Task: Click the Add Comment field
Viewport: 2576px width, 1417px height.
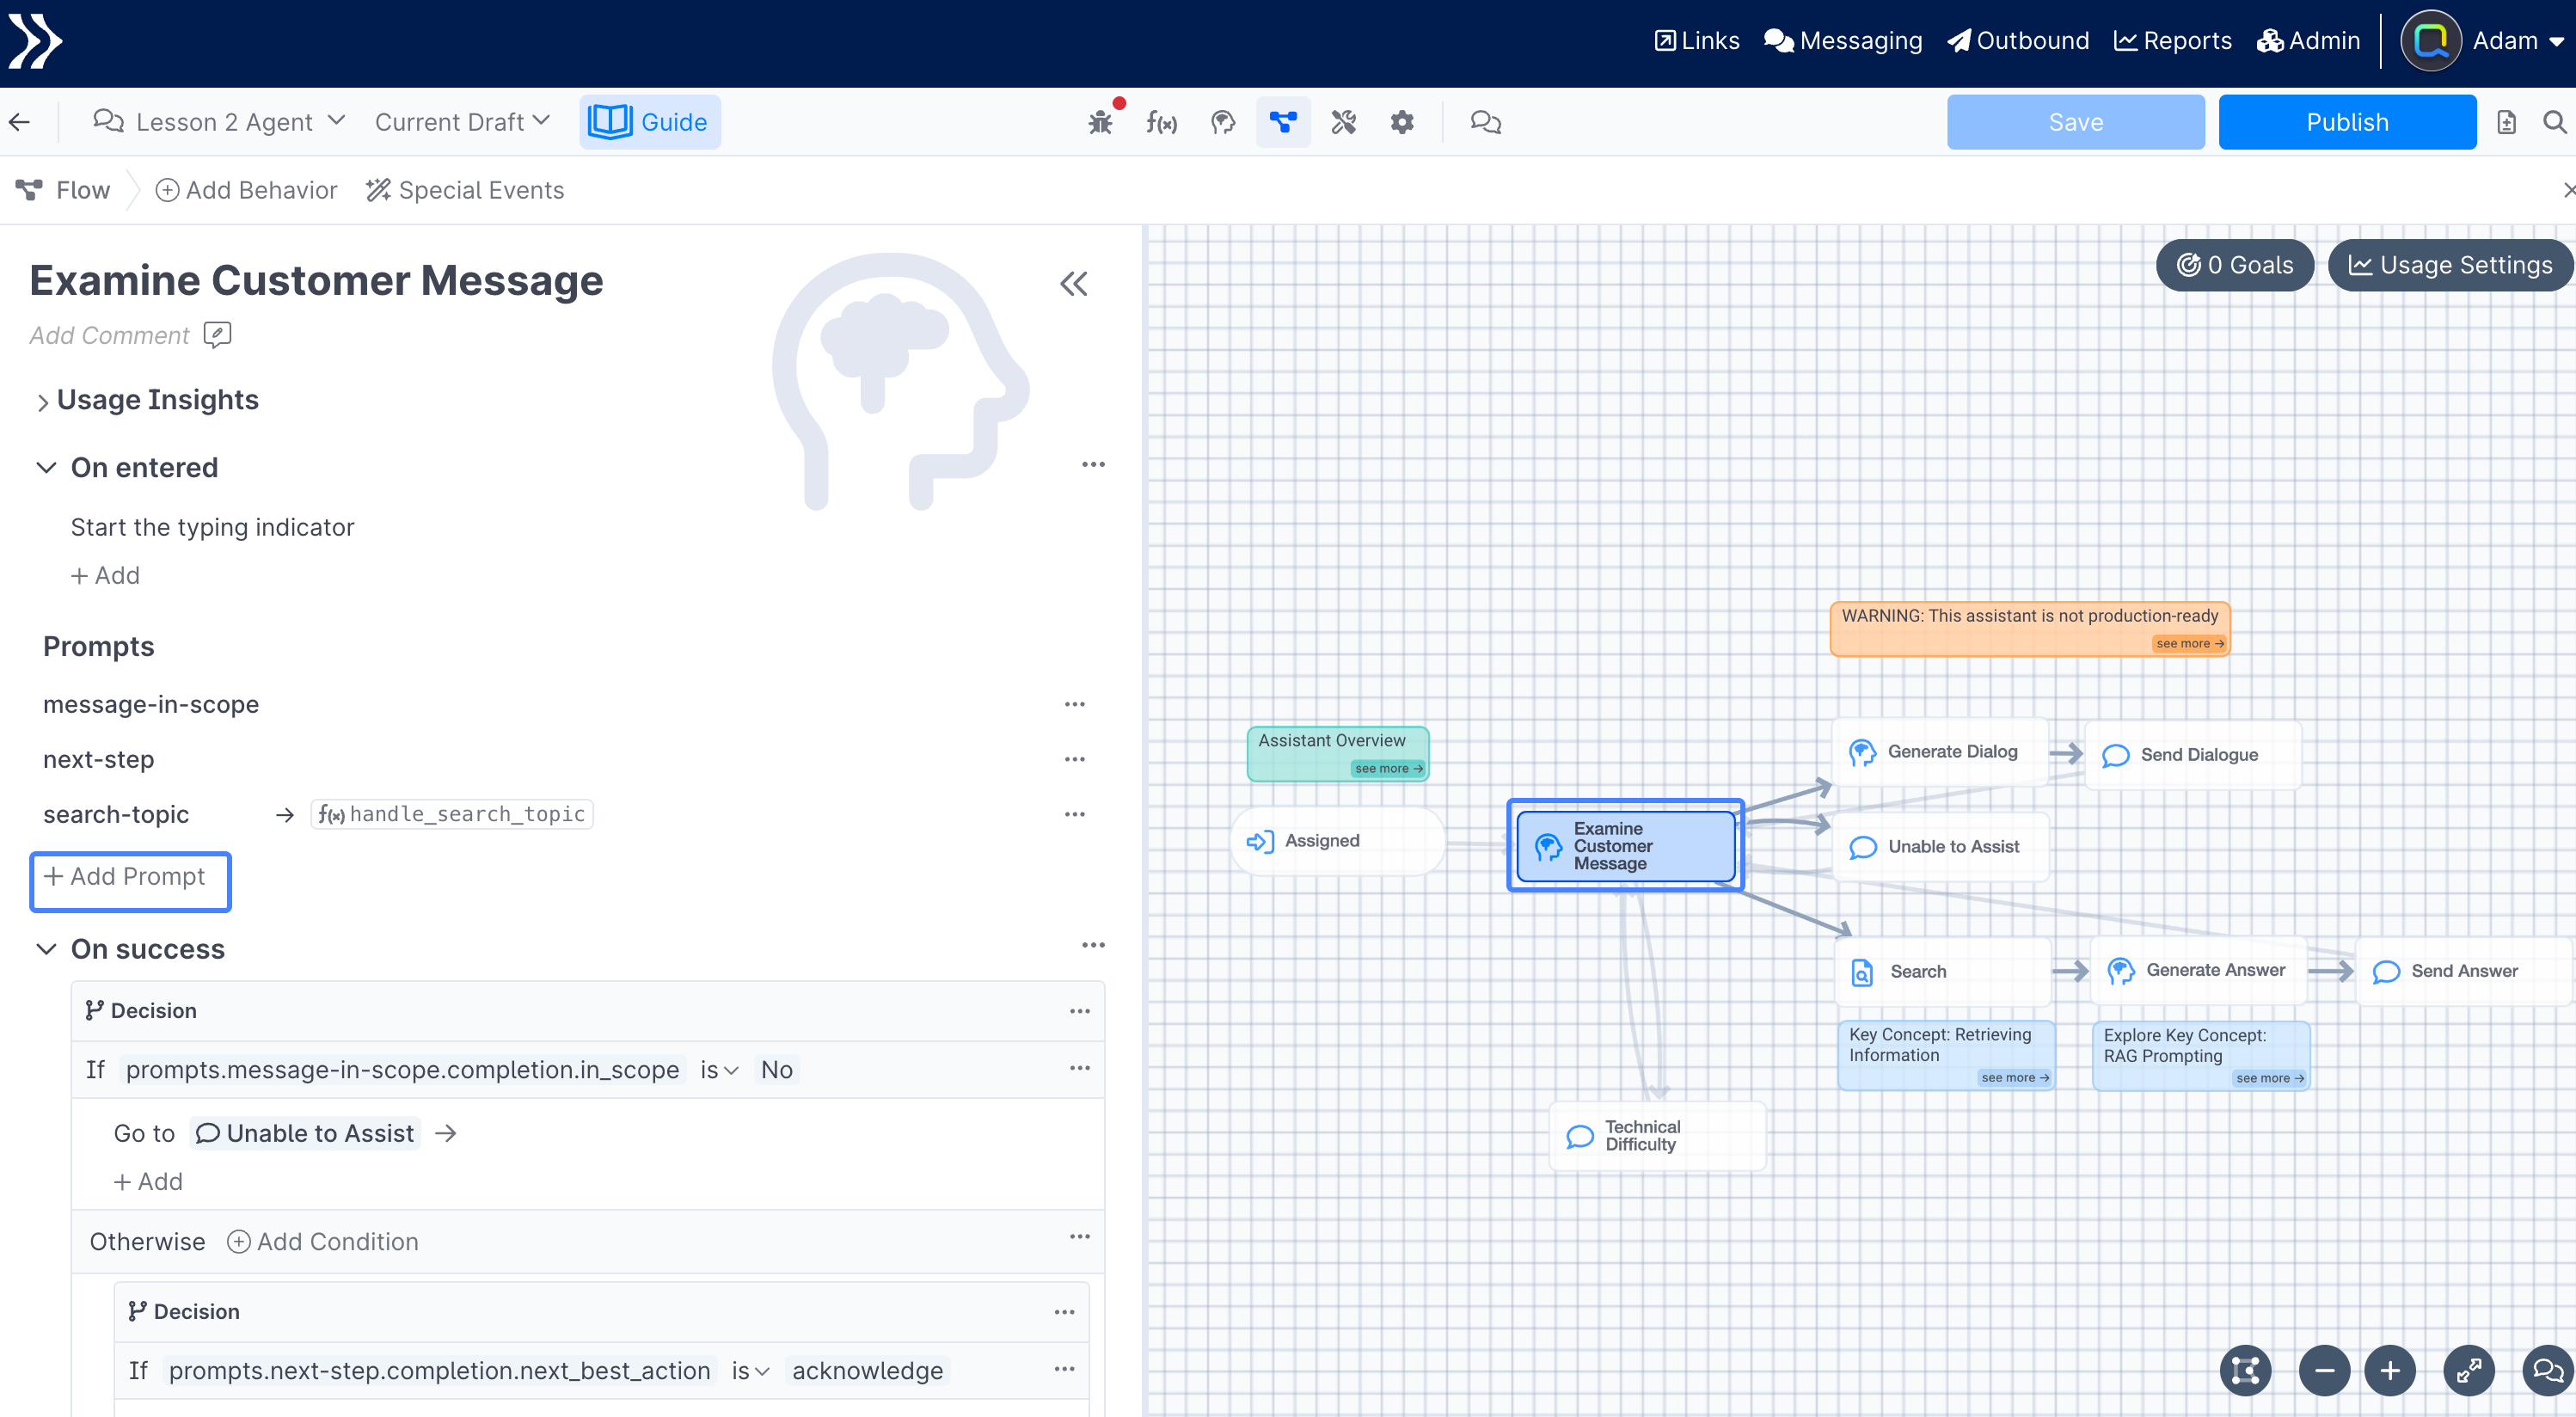Action: point(109,335)
